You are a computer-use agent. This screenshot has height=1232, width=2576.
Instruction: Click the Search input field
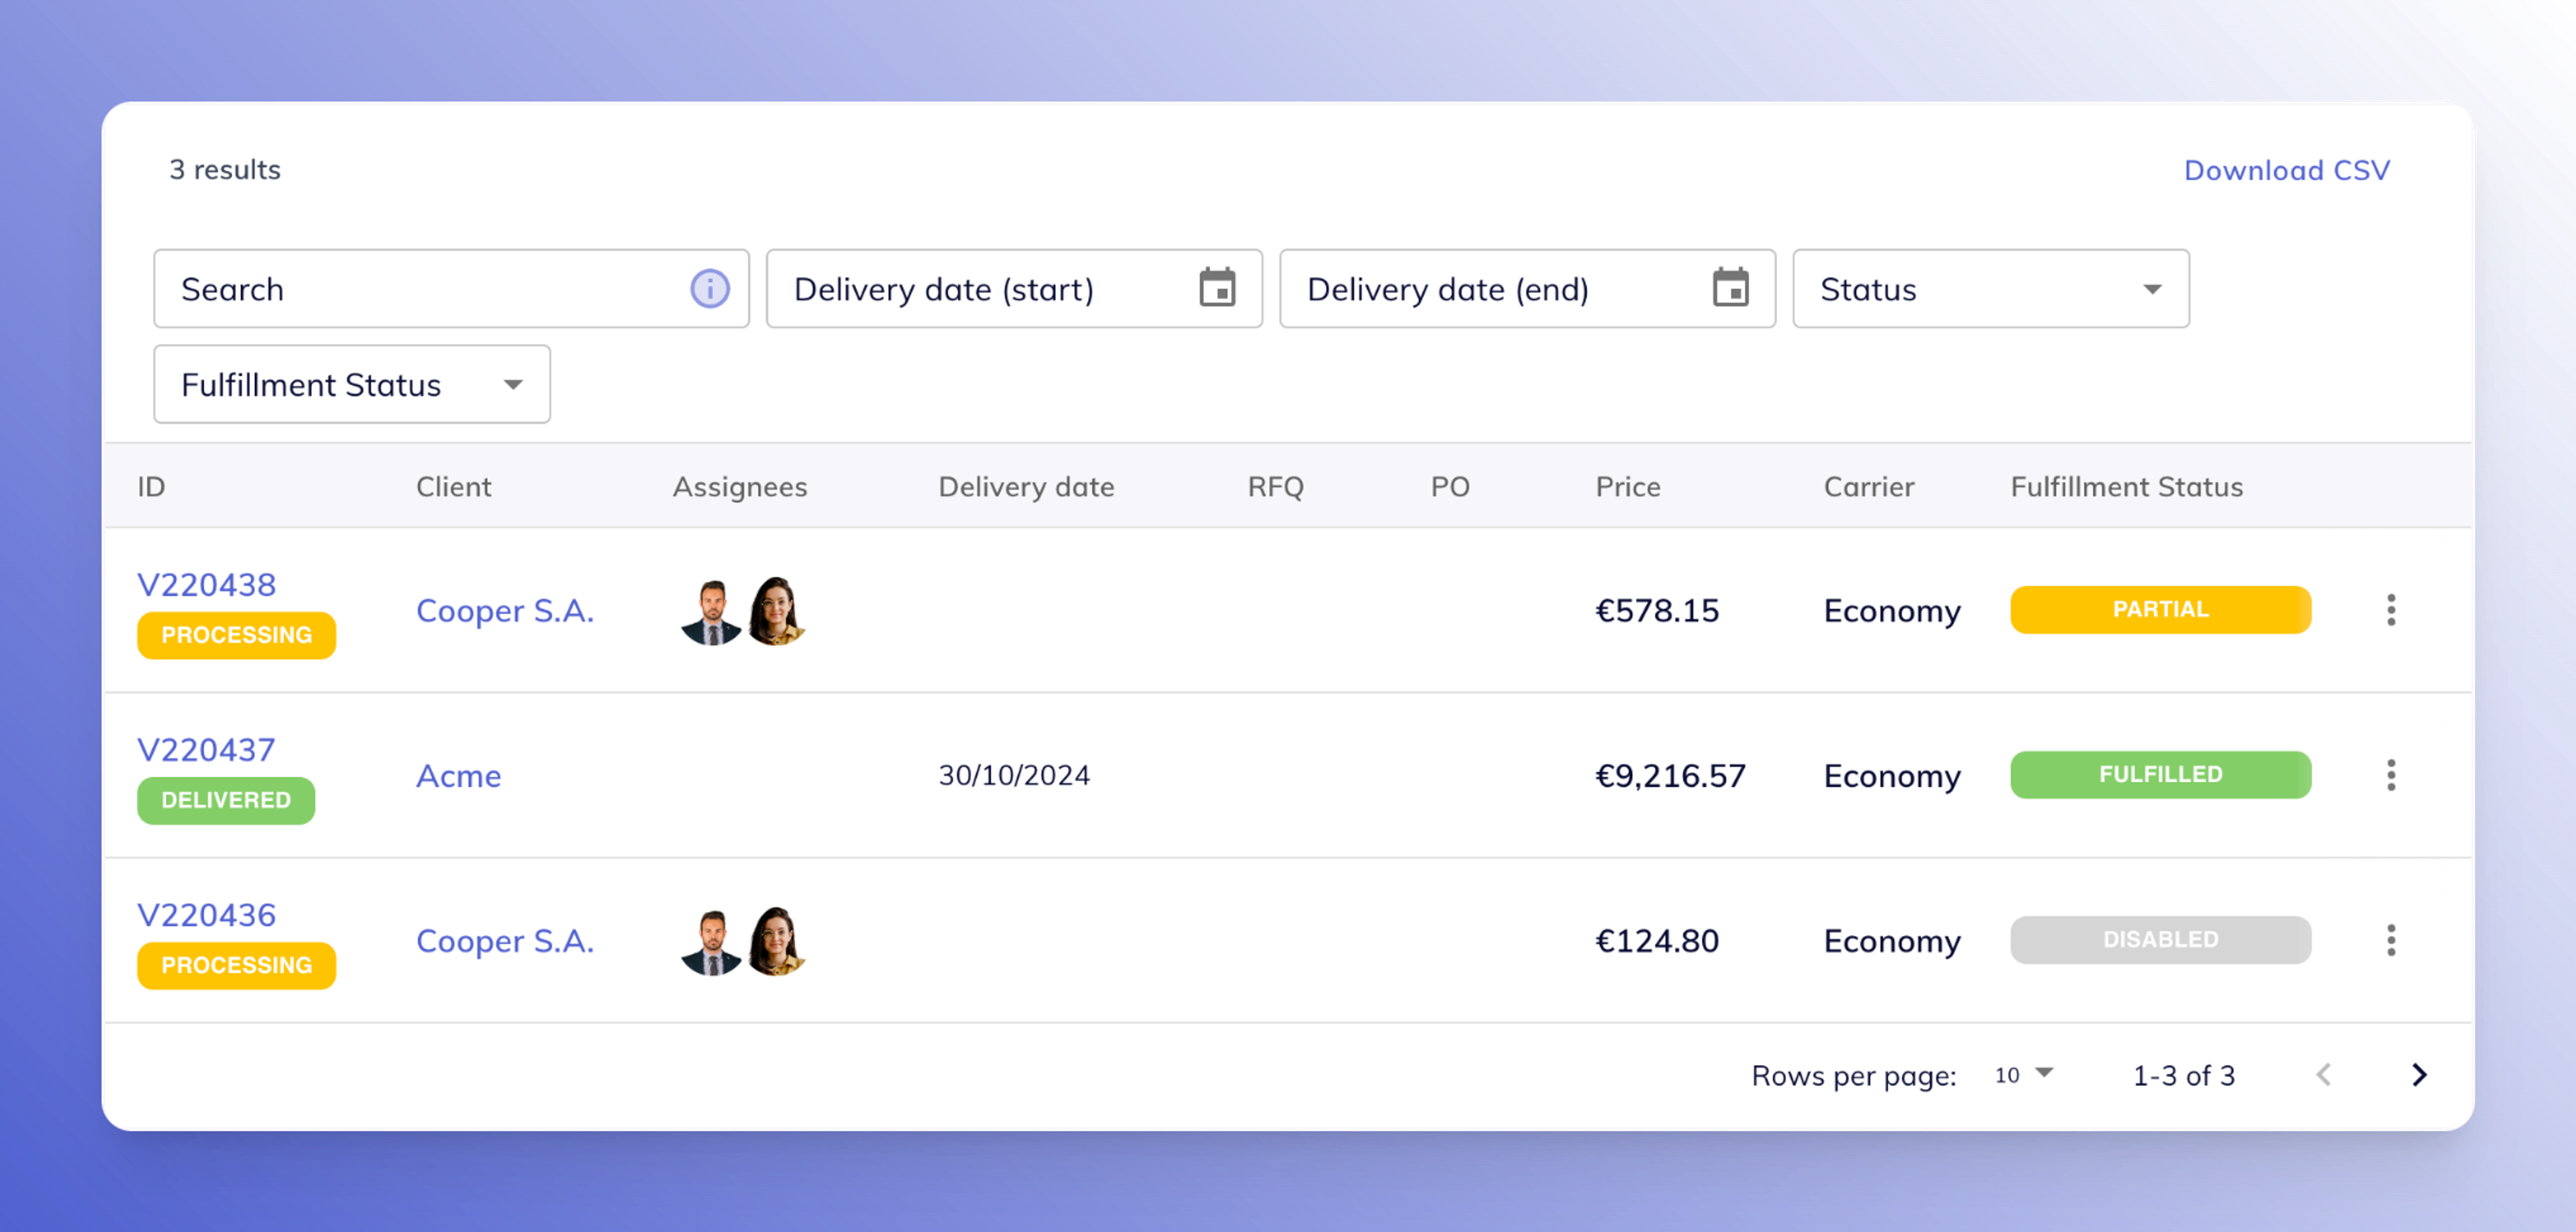point(420,289)
